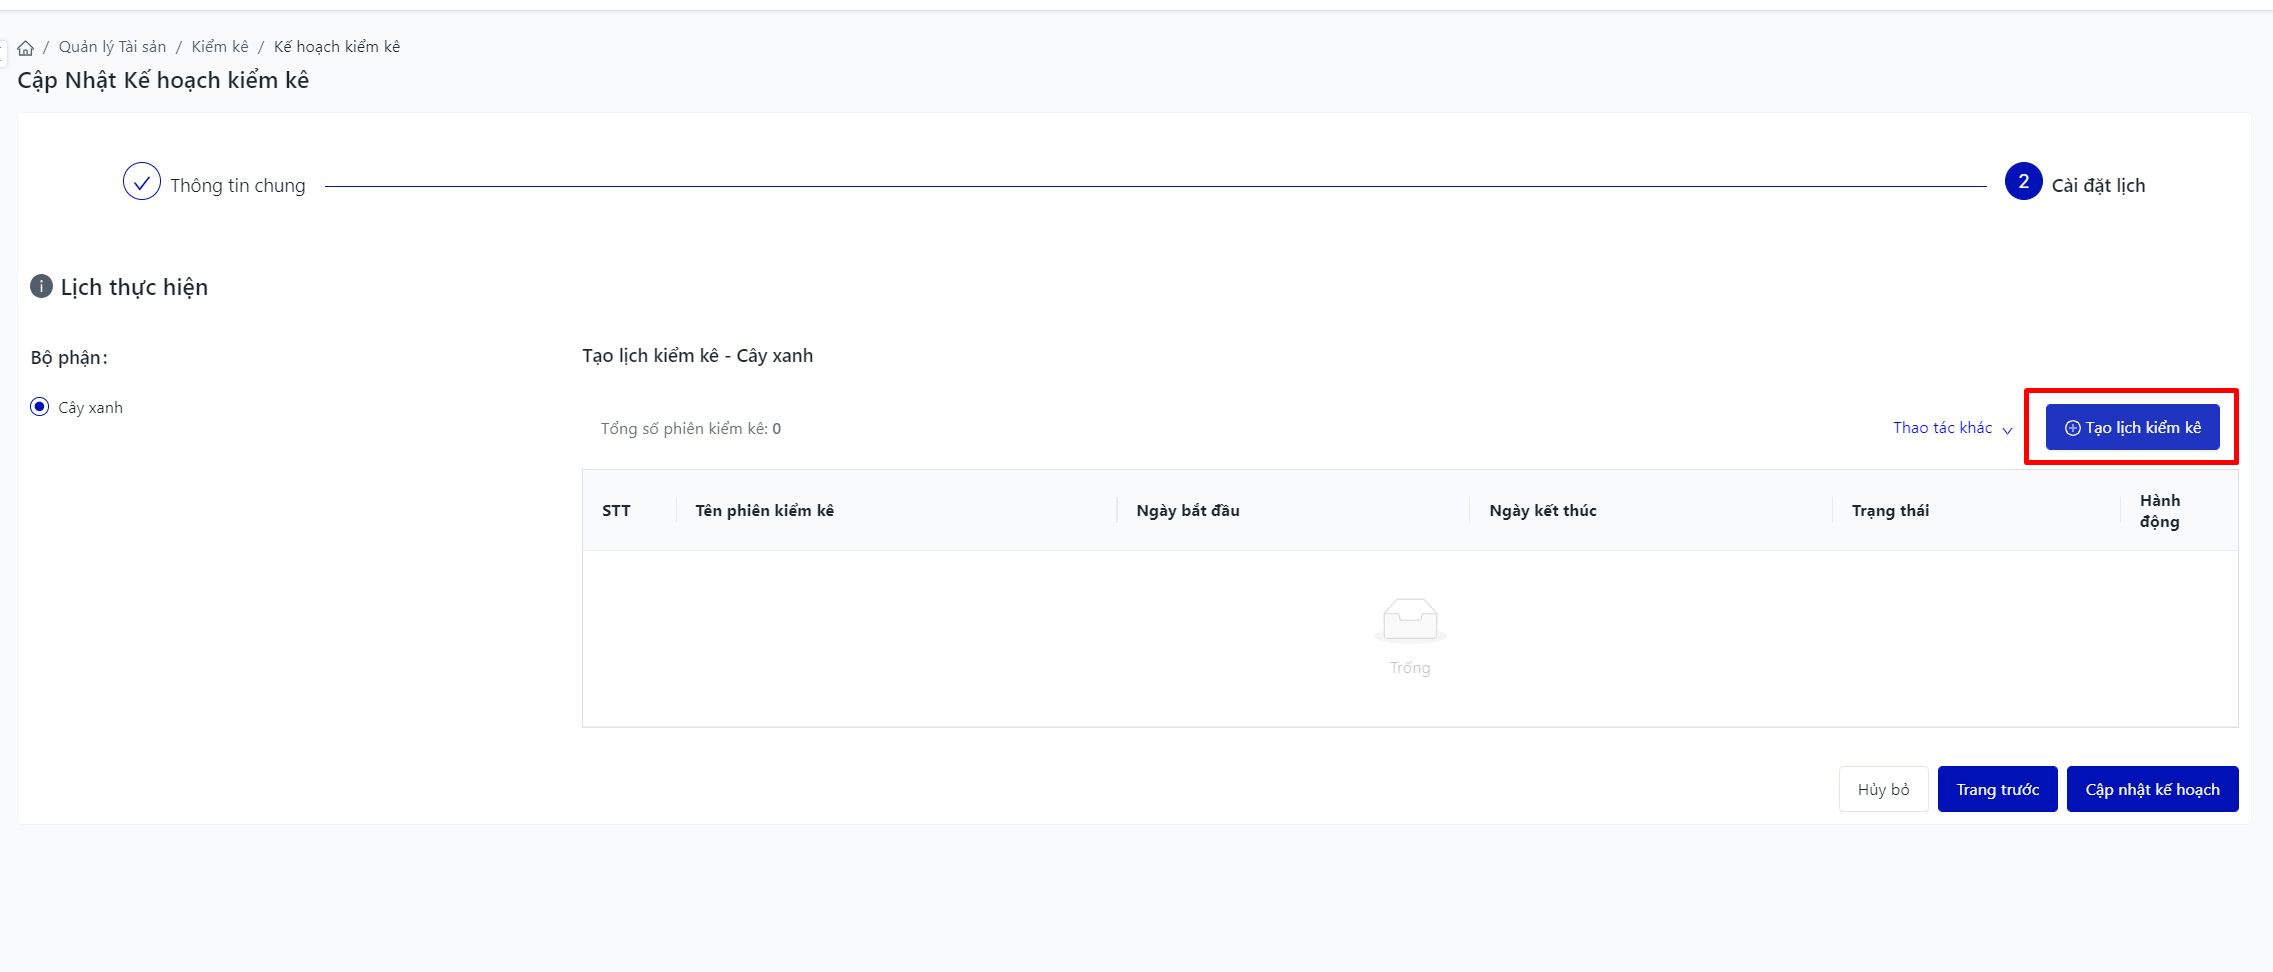Click the empty inbox icon in the table
This screenshot has height=972, width=2273.
[1410, 620]
